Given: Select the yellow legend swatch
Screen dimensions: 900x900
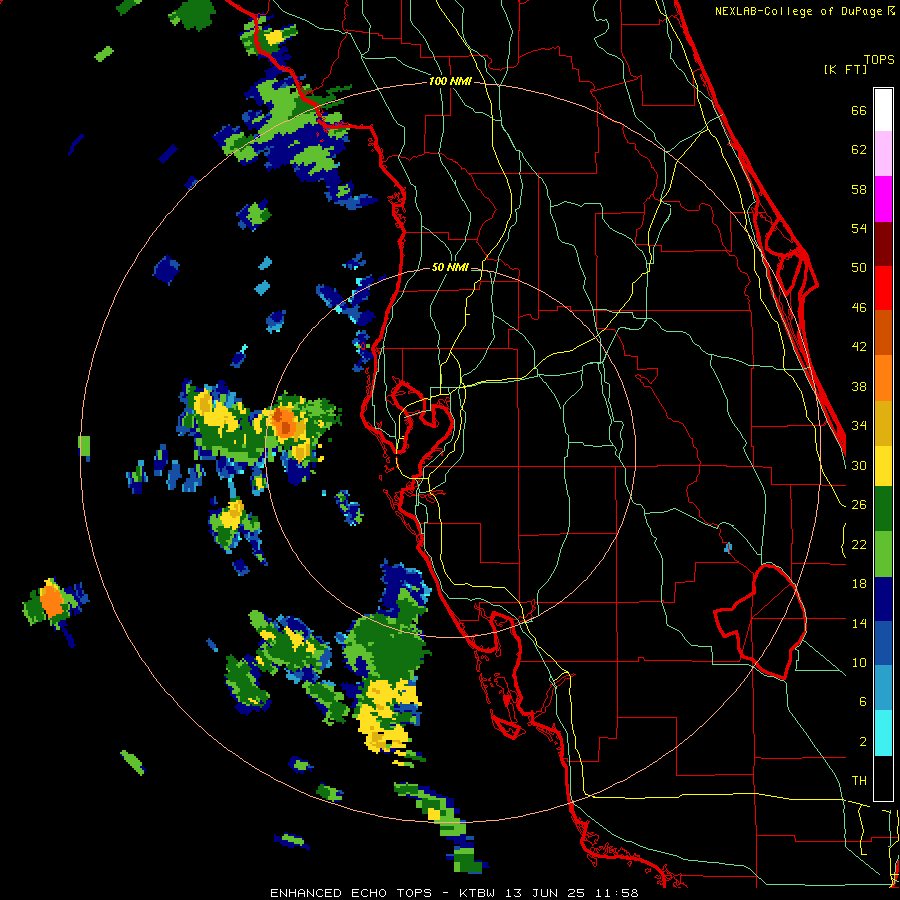Looking at the screenshot, I should tap(883, 465).
